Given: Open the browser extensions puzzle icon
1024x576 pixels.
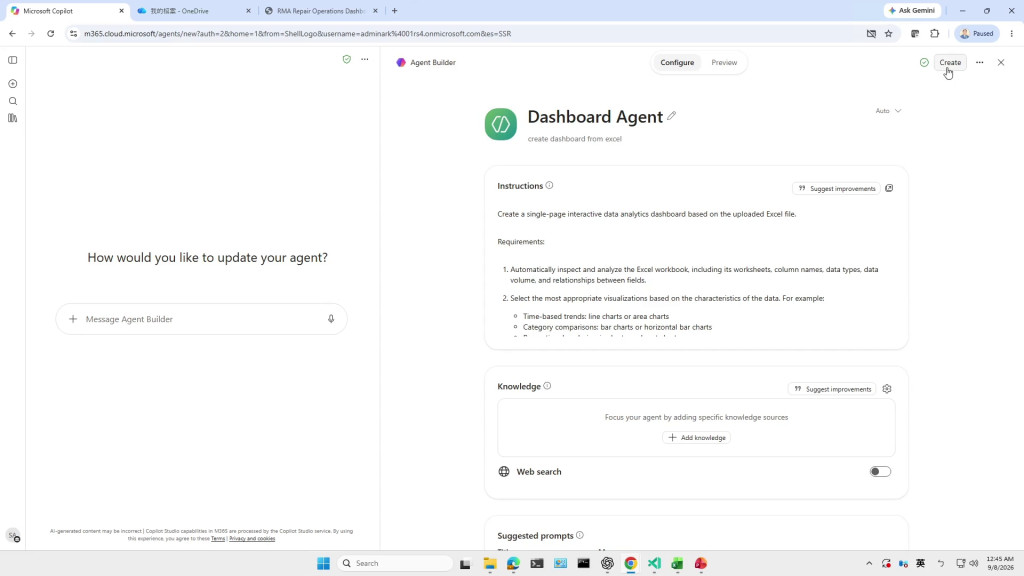Looking at the screenshot, I should (x=935, y=33).
